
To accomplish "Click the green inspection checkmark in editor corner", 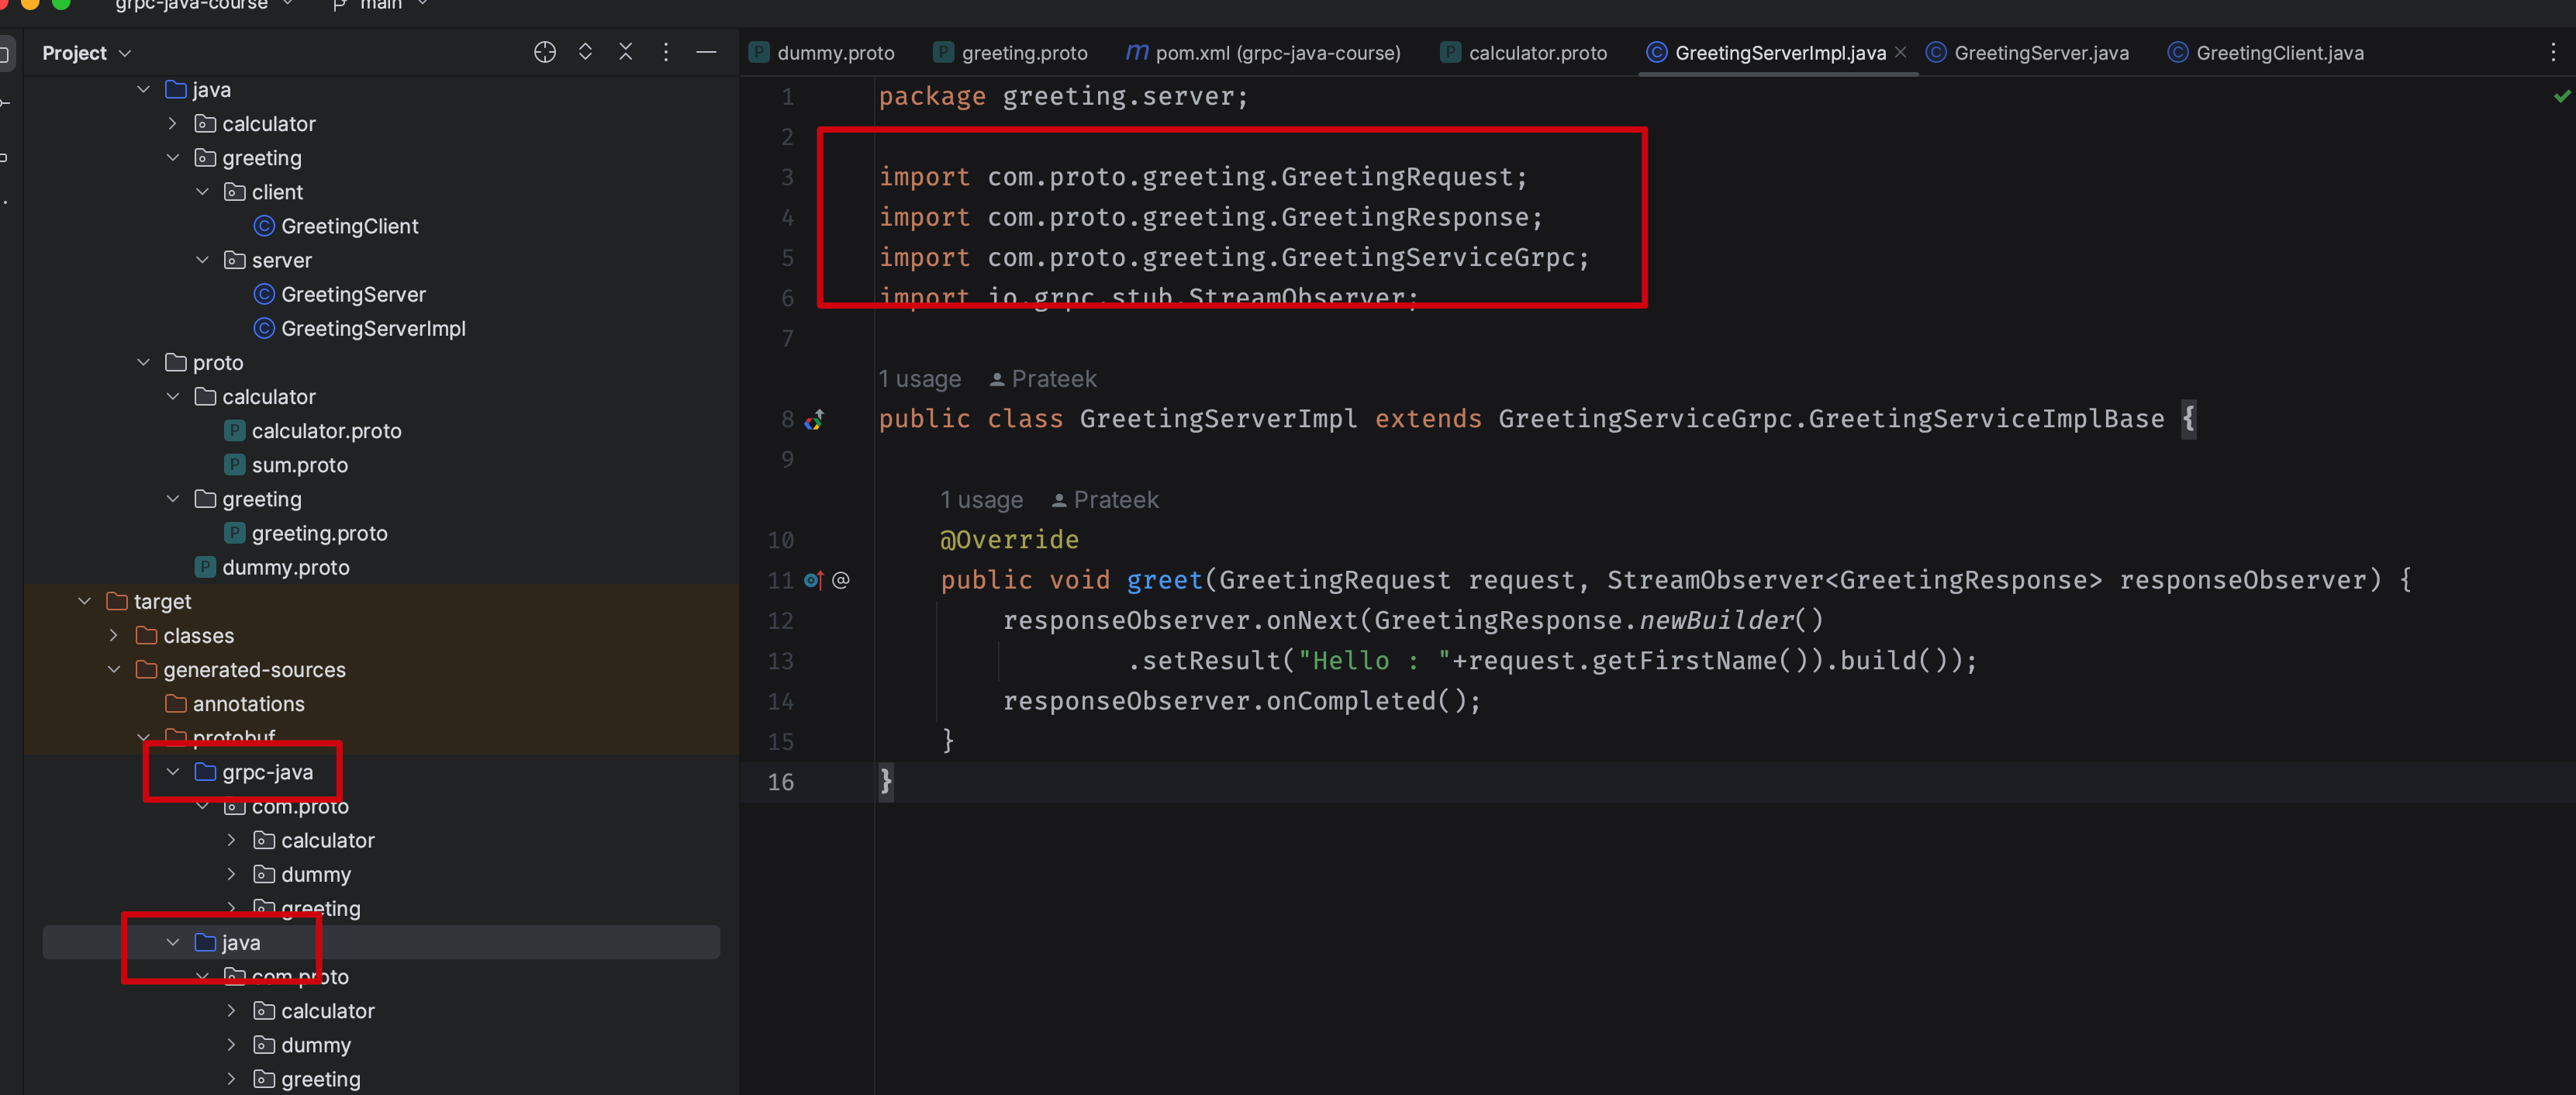I will [2561, 96].
